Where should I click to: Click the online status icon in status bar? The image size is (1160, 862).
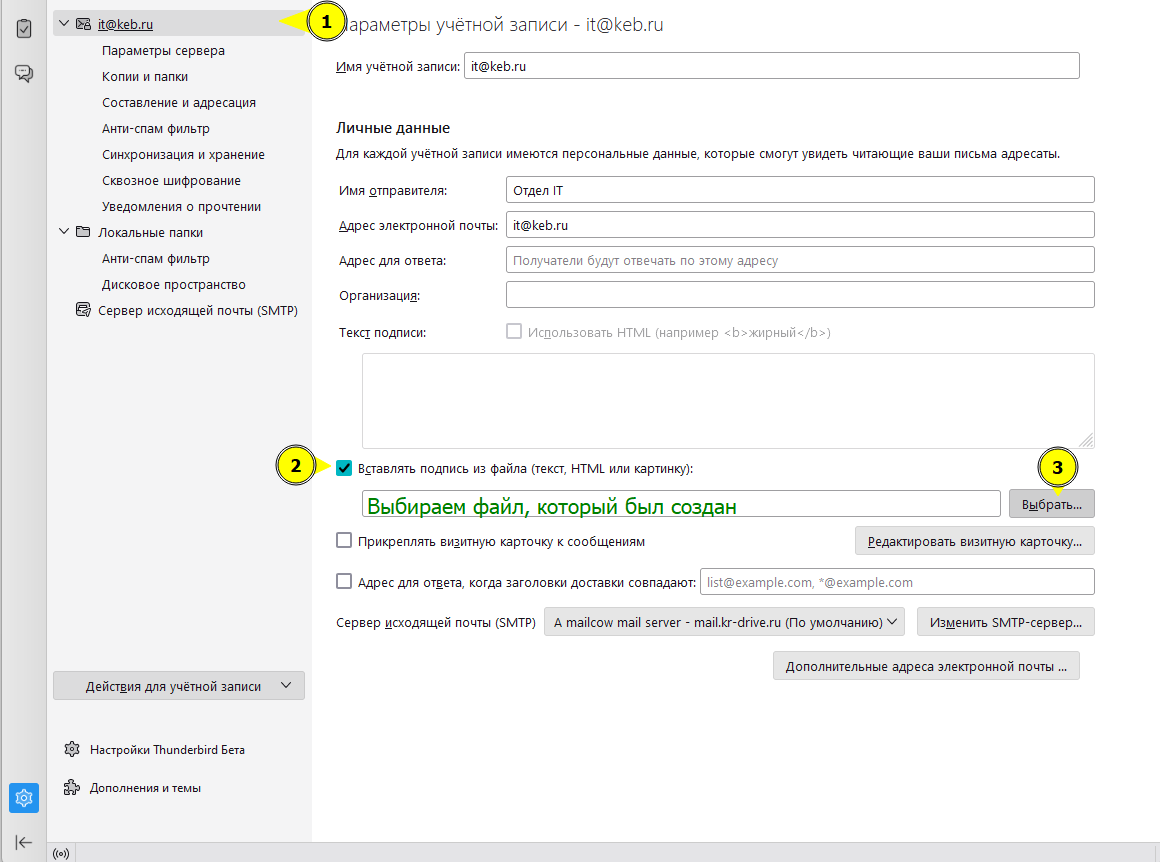pyautogui.click(x=61, y=853)
